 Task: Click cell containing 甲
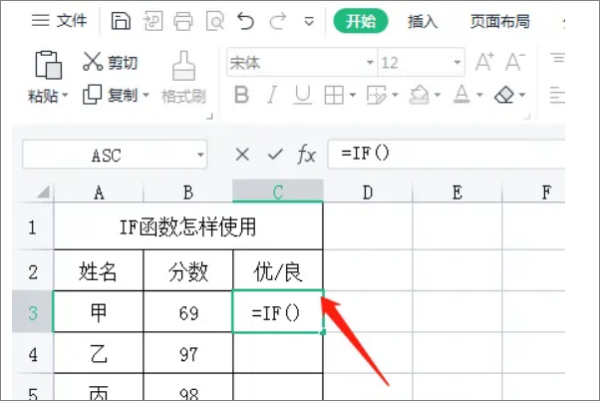point(99,312)
